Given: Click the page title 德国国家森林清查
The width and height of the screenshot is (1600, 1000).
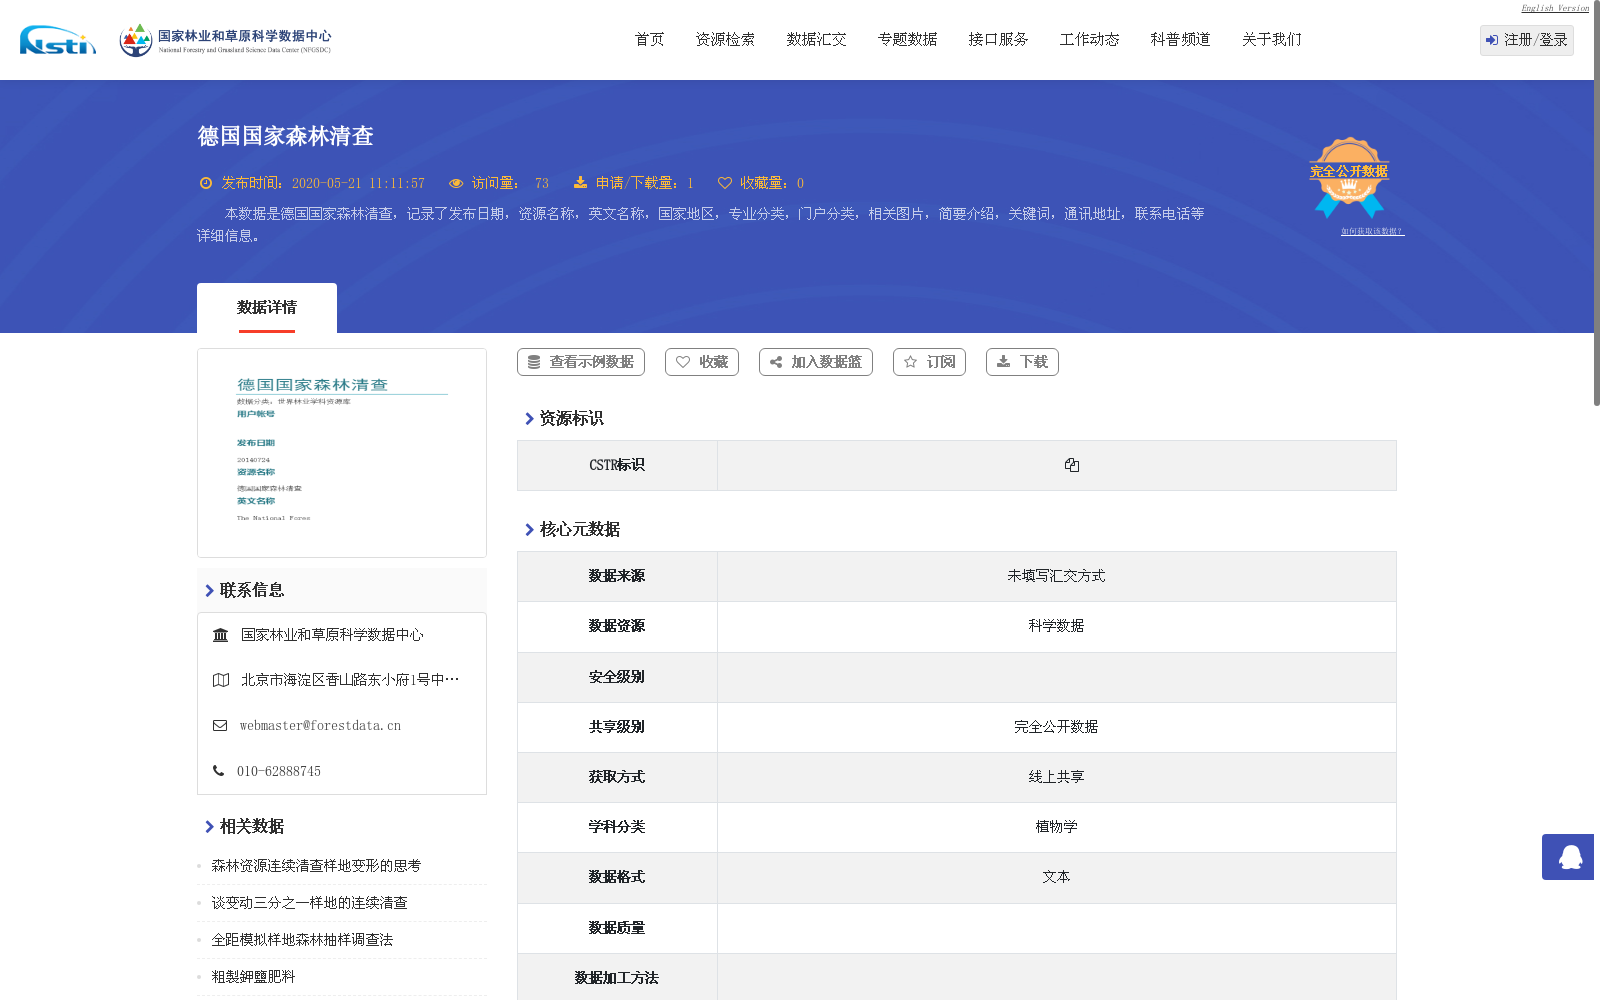Looking at the screenshot, I should point(285,136).
